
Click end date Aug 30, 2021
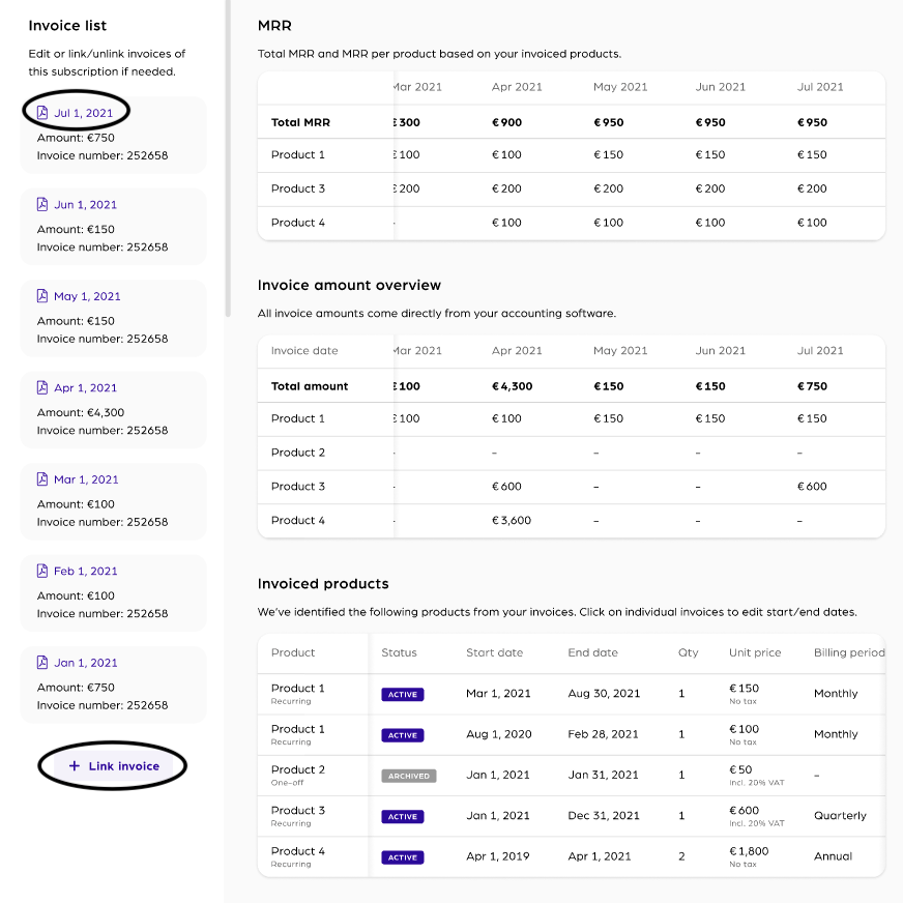(x=604, y=694)
